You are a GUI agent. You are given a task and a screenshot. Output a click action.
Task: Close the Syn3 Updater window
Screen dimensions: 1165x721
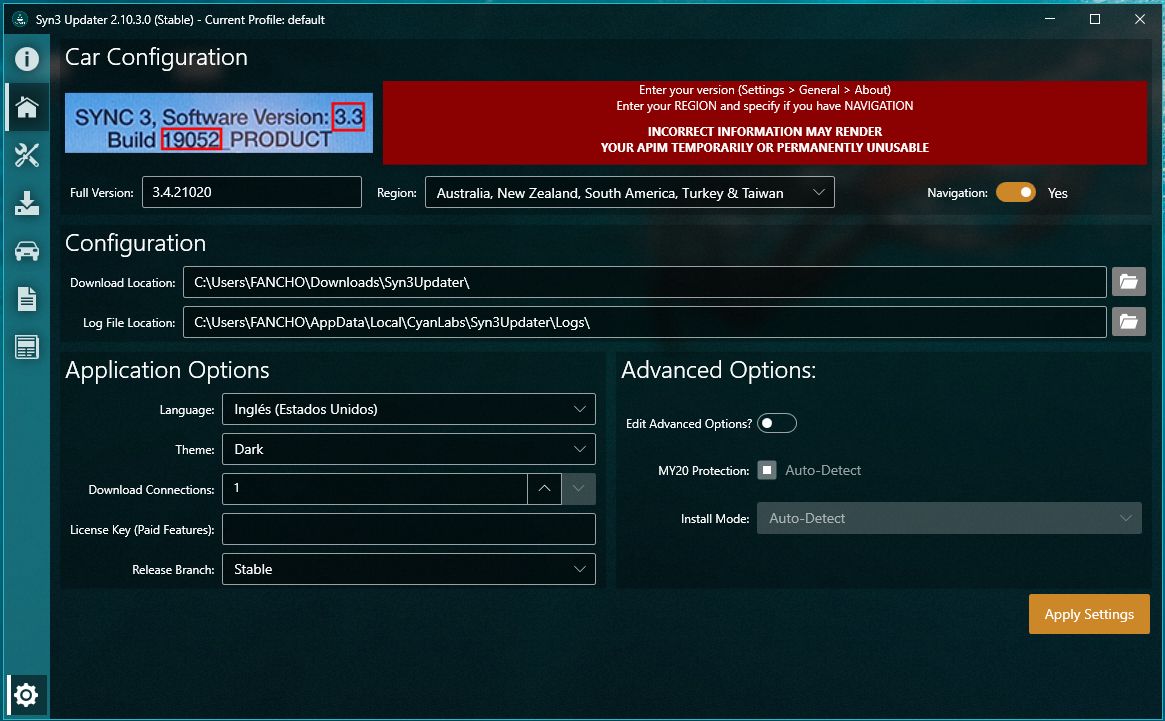1140,19
